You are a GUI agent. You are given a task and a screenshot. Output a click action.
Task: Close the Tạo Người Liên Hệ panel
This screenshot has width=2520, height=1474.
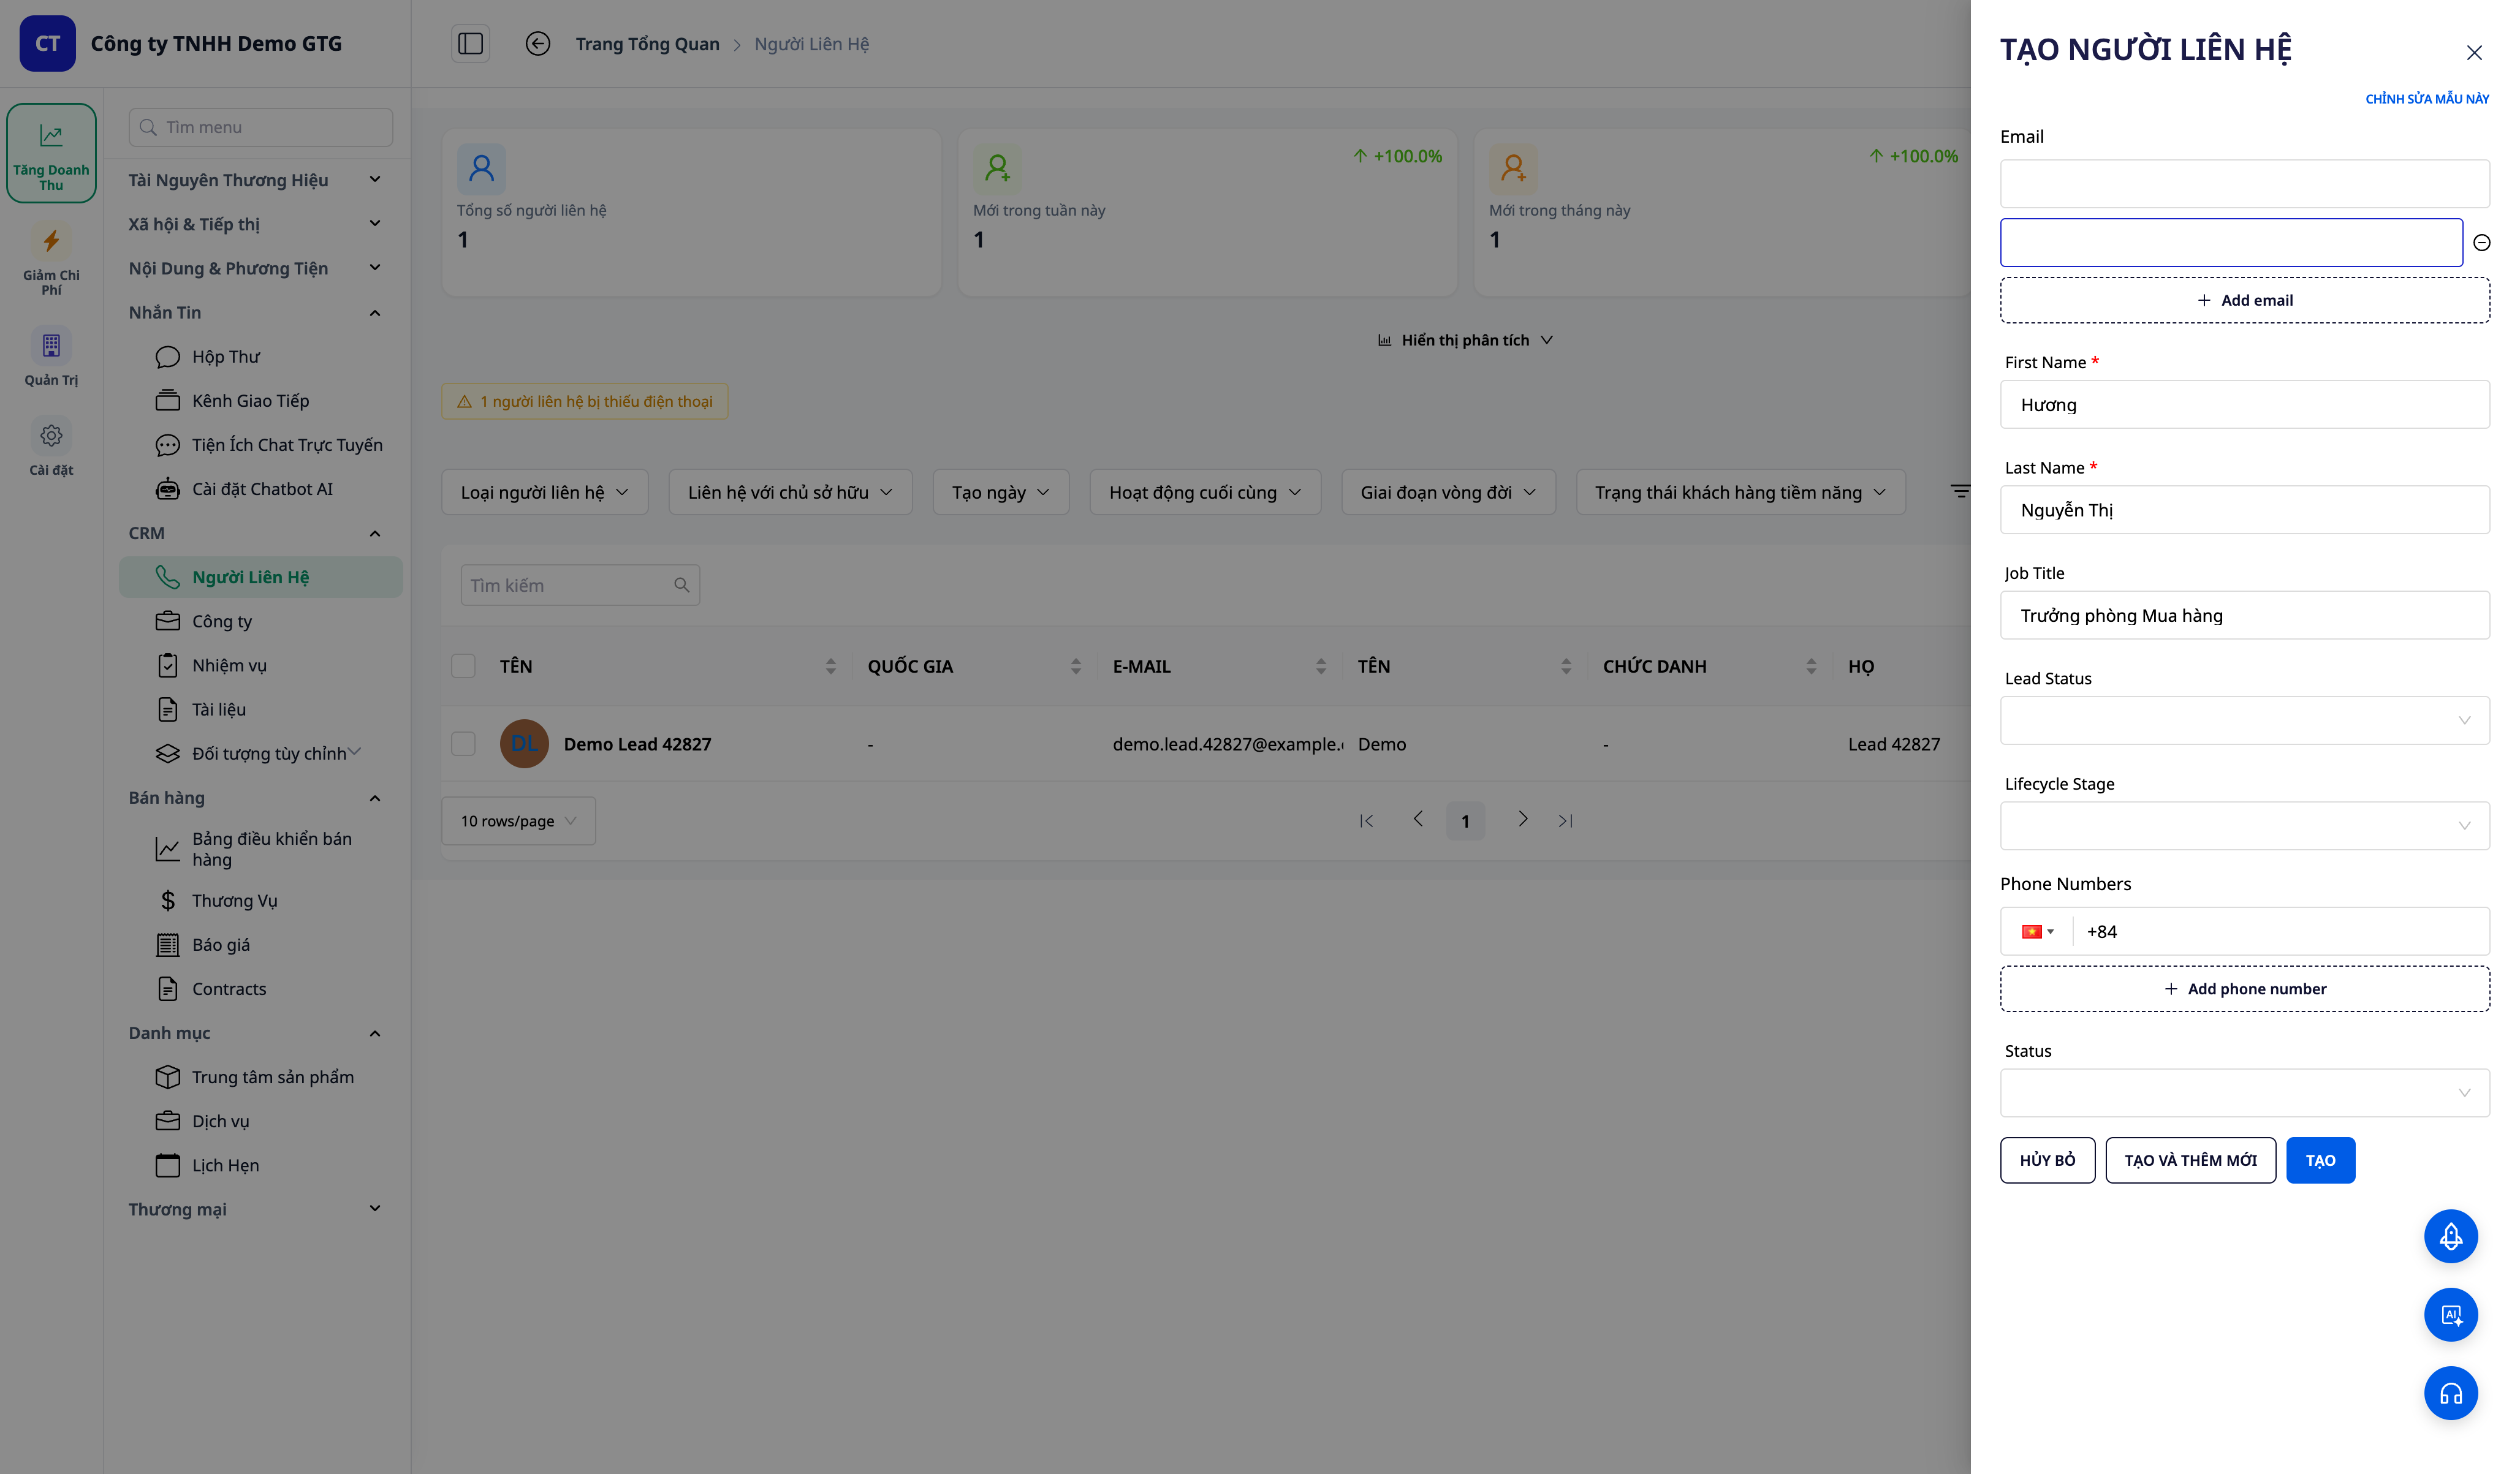click(x=2474, y=52)
